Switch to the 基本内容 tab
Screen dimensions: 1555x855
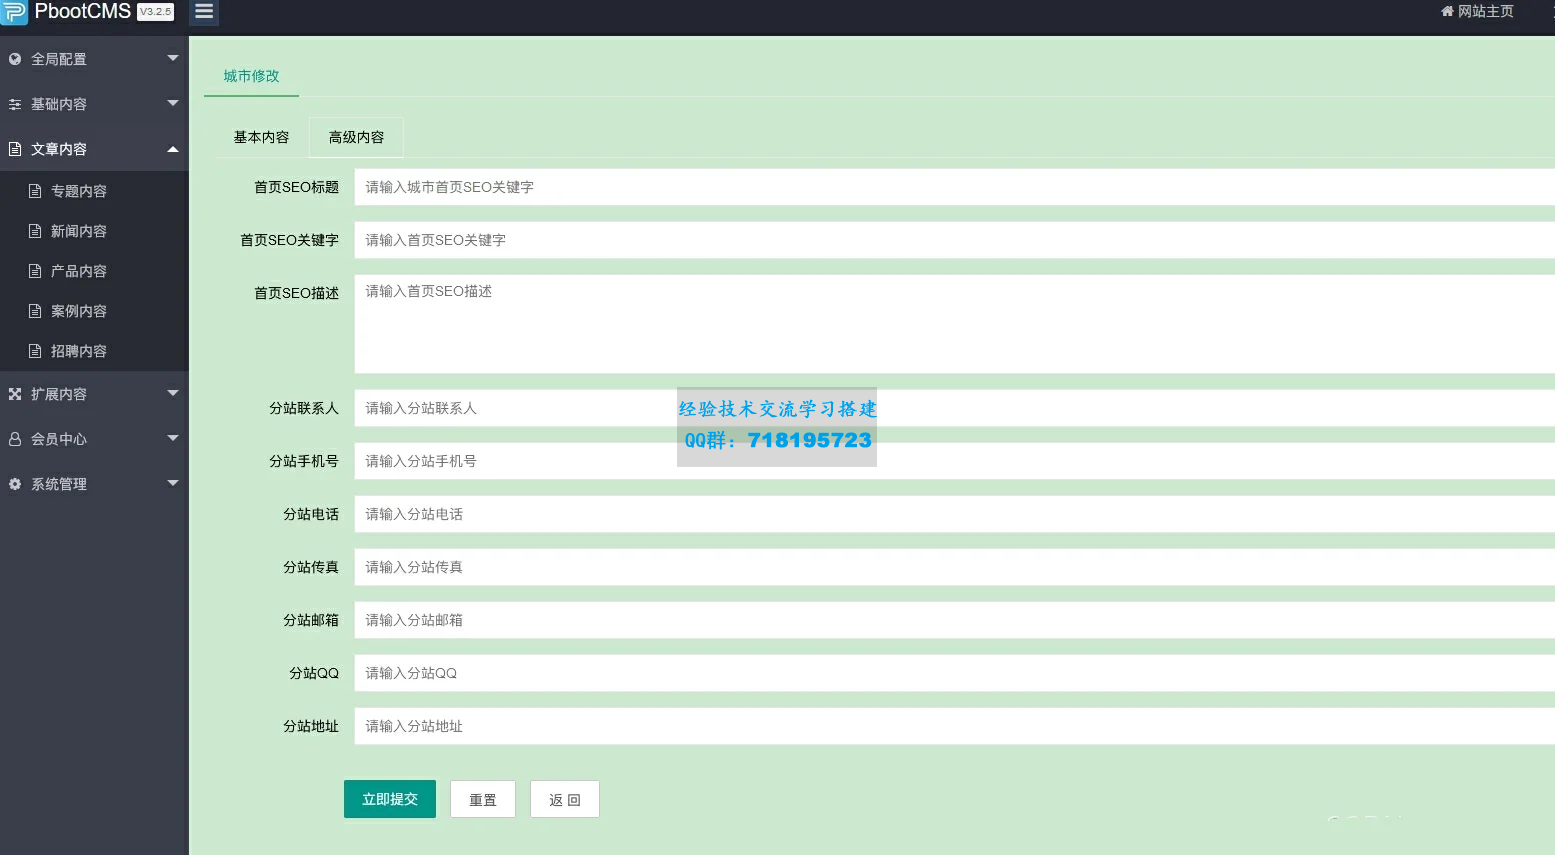point(261,137)
